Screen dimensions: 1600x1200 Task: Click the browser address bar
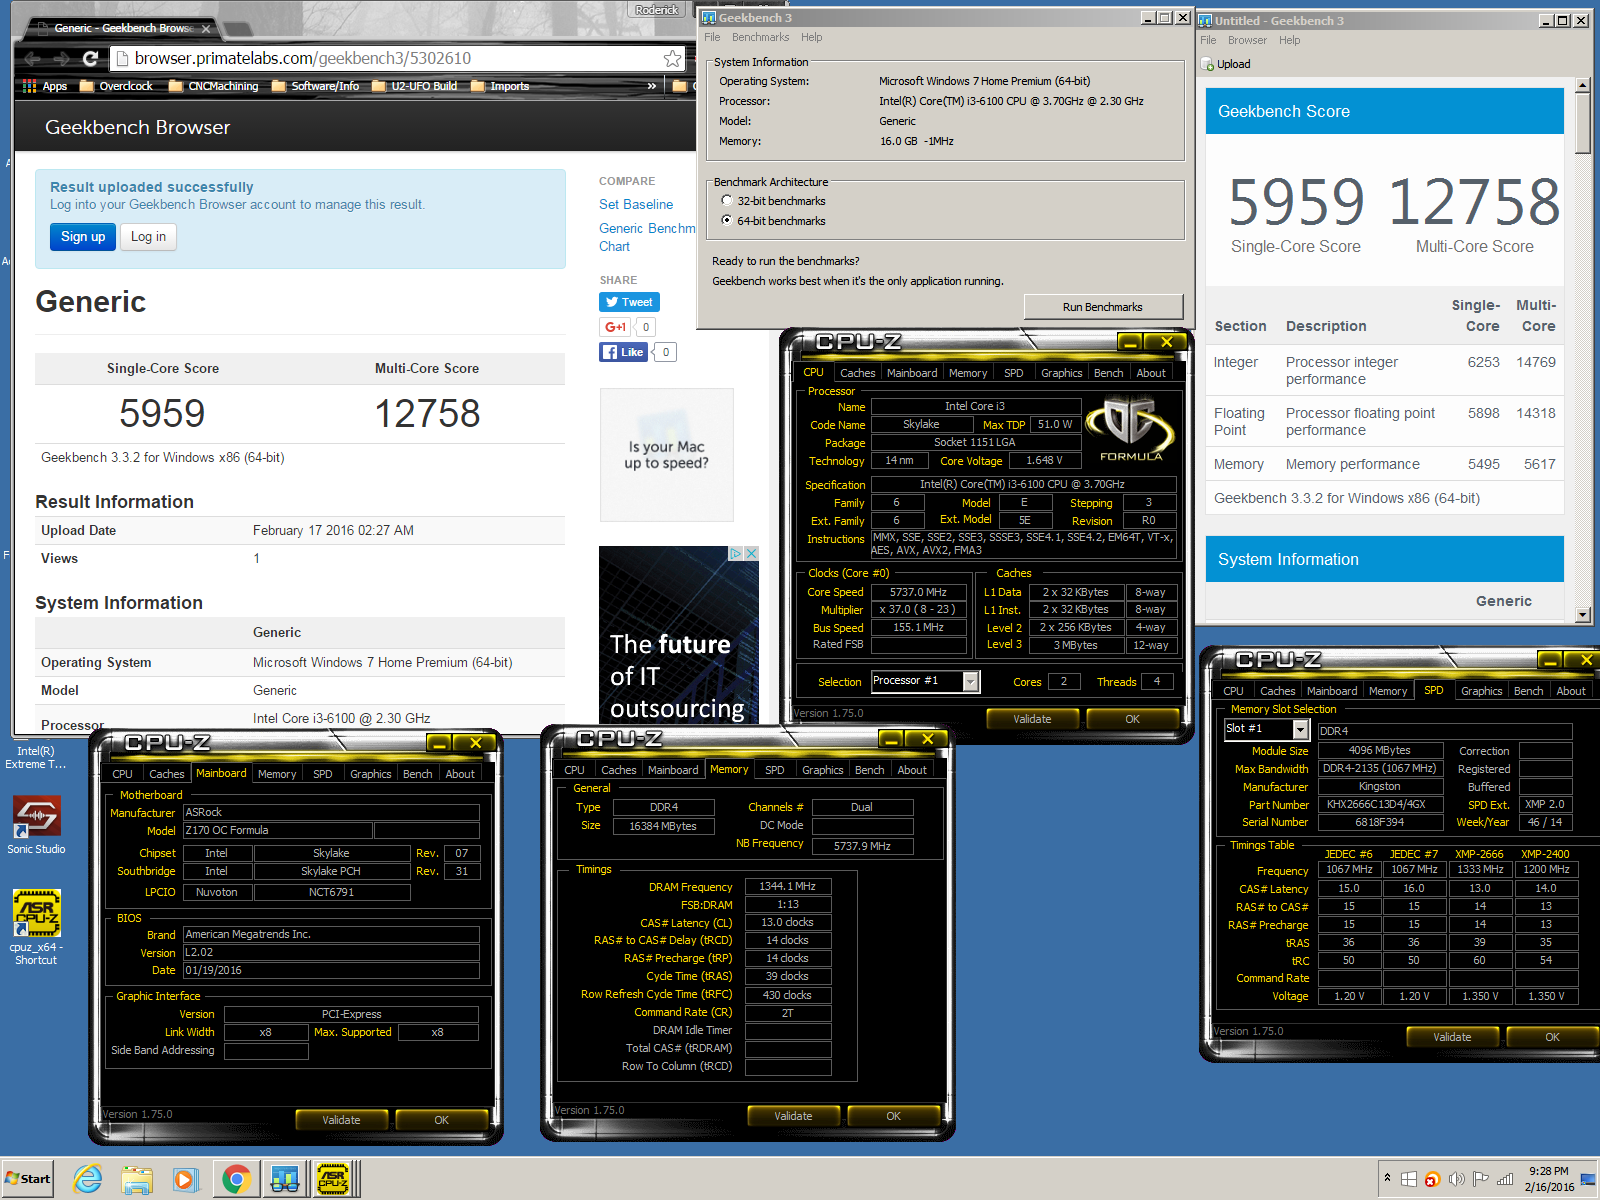click(x=390, y=59)
